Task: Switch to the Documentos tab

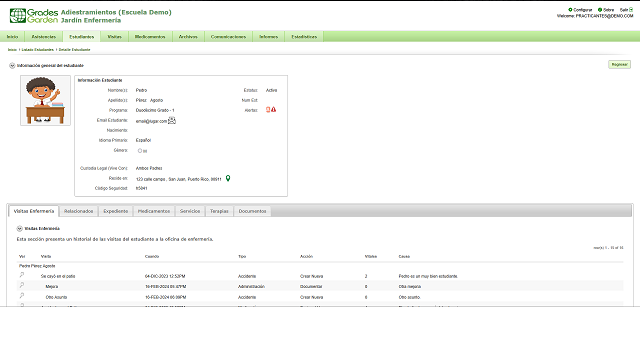Action: coord(252,211)
